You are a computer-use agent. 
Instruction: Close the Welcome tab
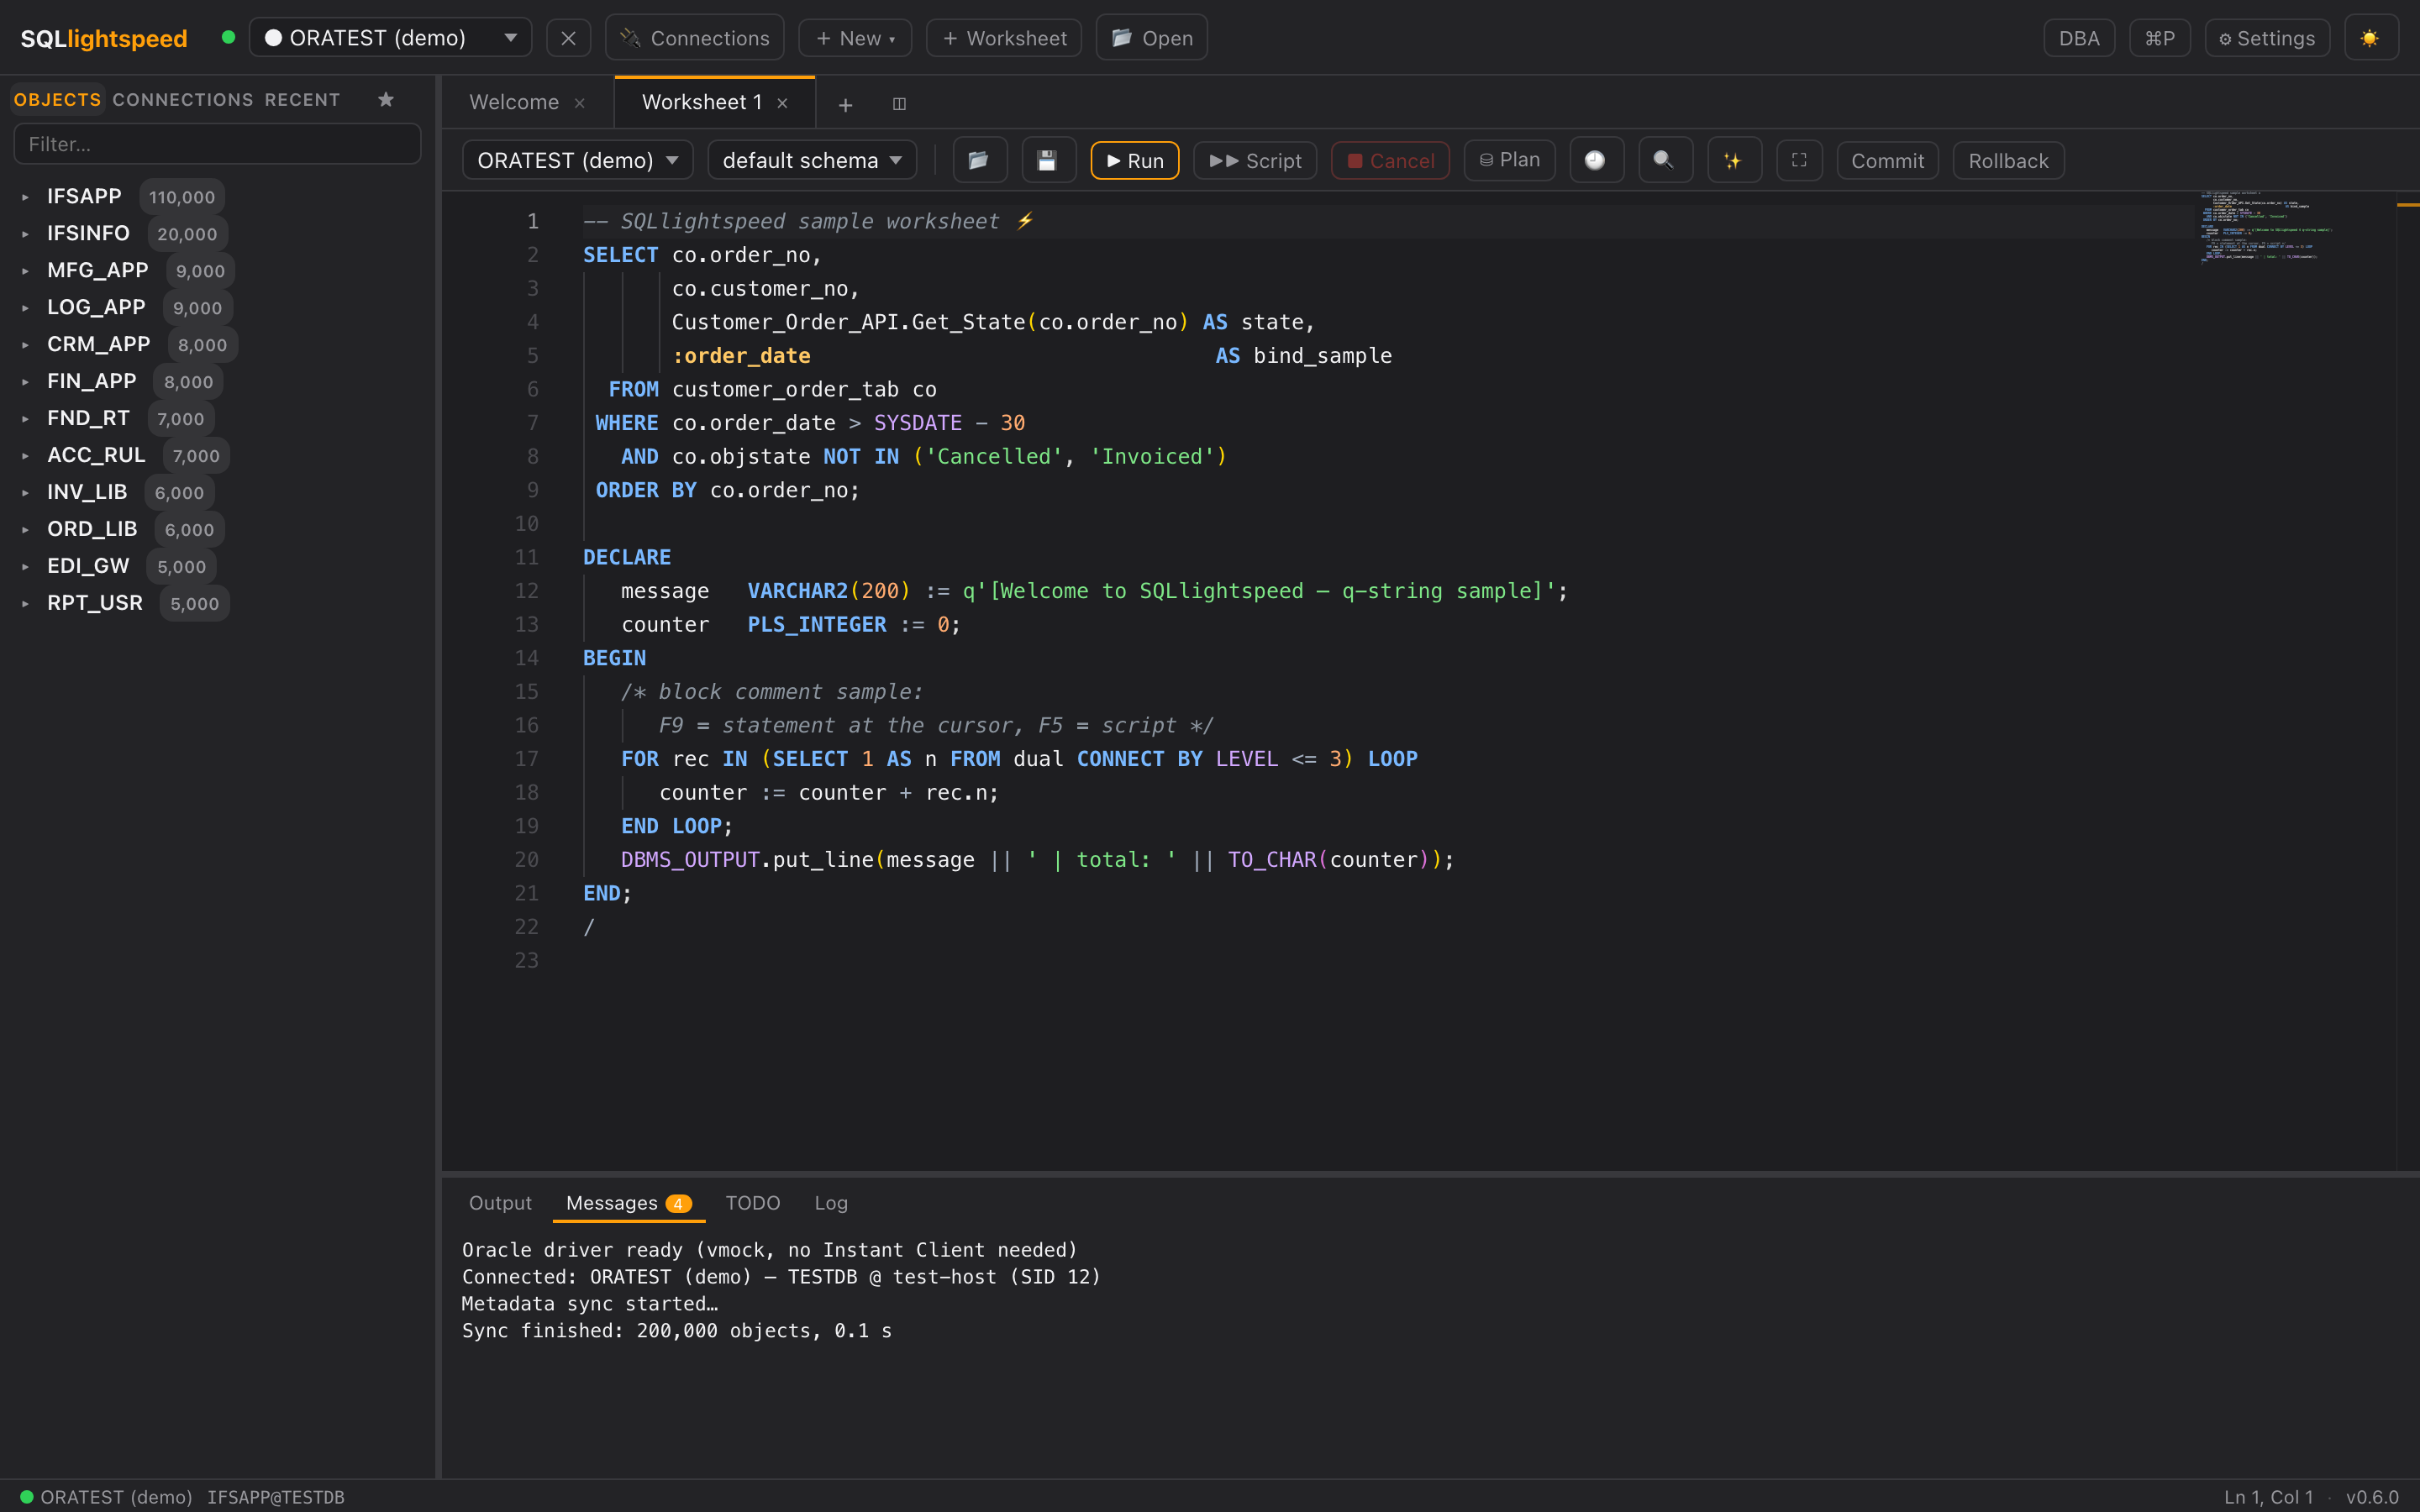pos(579,103)
